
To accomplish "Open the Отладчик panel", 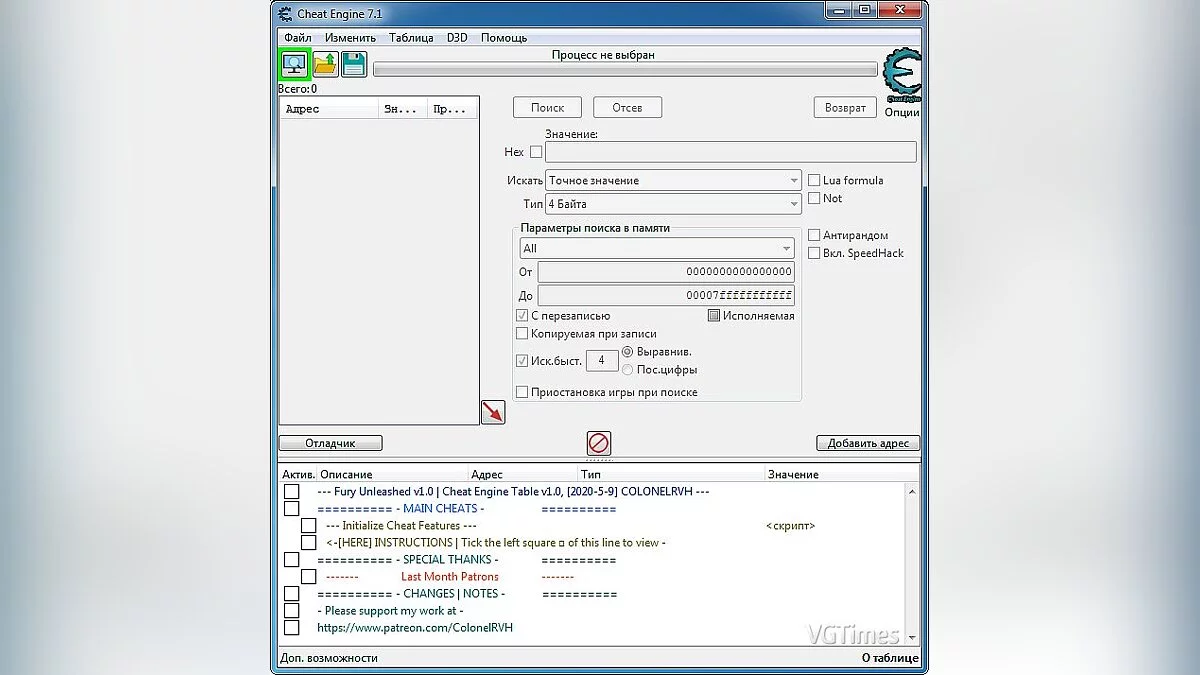I will pos(330,442).
